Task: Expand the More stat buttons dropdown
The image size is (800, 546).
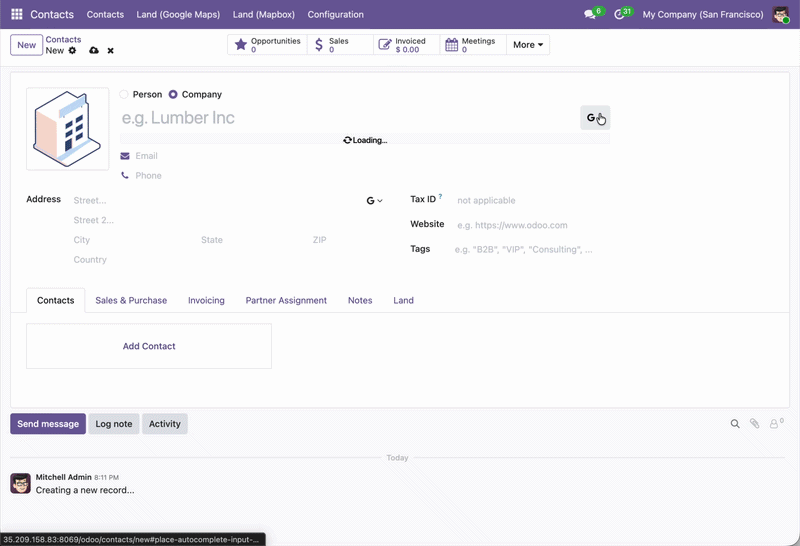Action: point(528,45)
